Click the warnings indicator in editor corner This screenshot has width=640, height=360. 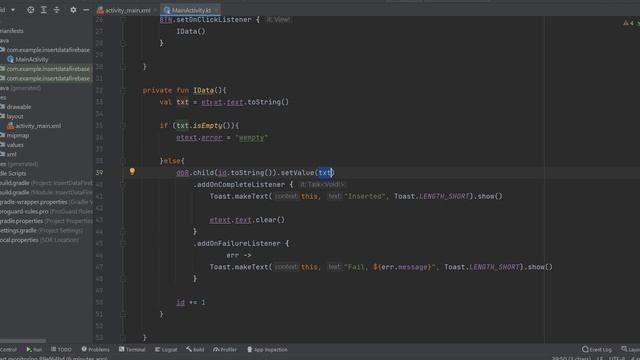coord(629,23)
